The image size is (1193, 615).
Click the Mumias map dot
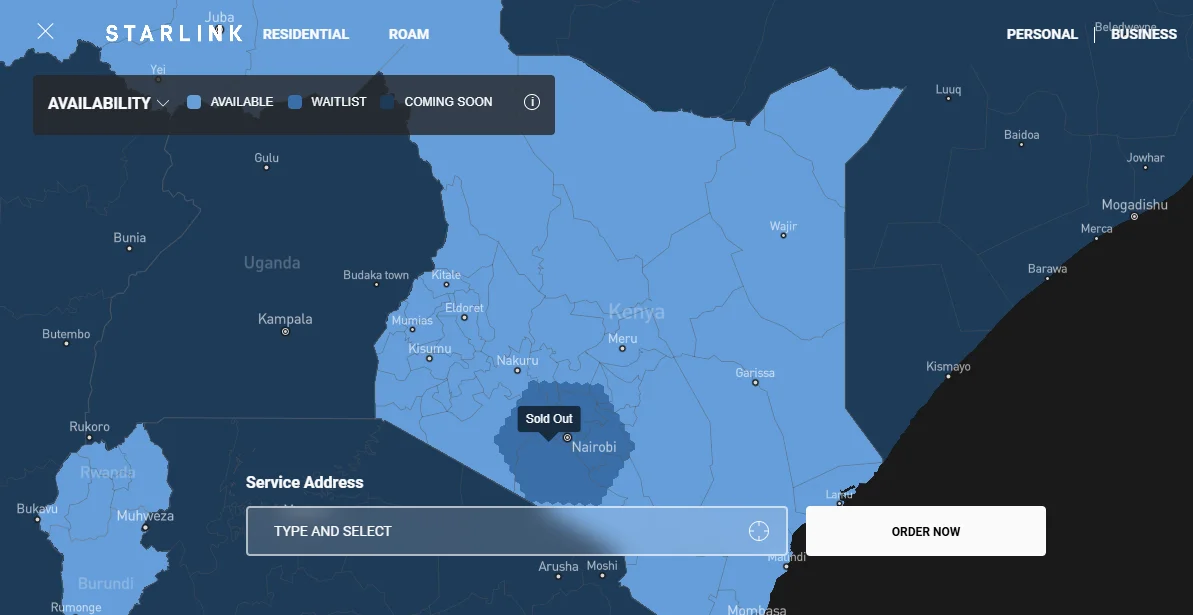tap(412, 330)
